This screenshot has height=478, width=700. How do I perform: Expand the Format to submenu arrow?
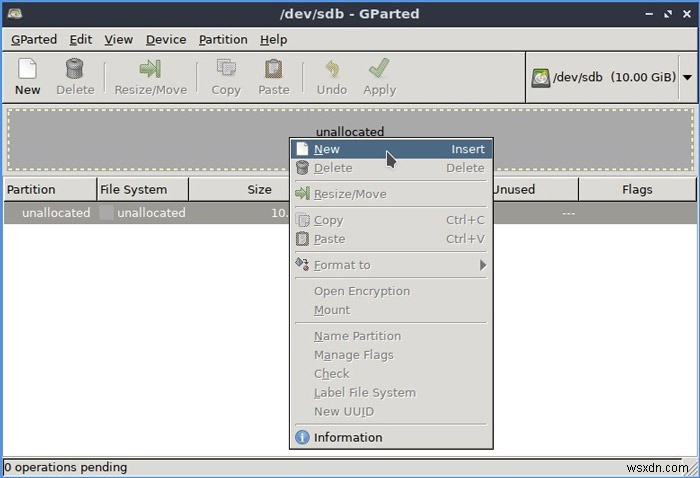(x=483, y=265)
